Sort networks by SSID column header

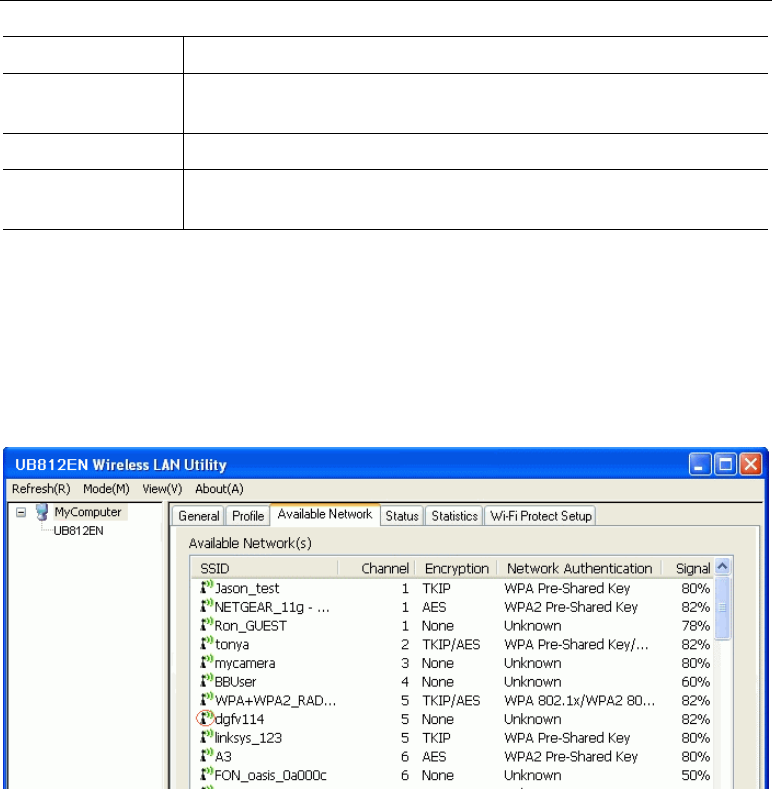pyautogui.click(x=264, y=568)
